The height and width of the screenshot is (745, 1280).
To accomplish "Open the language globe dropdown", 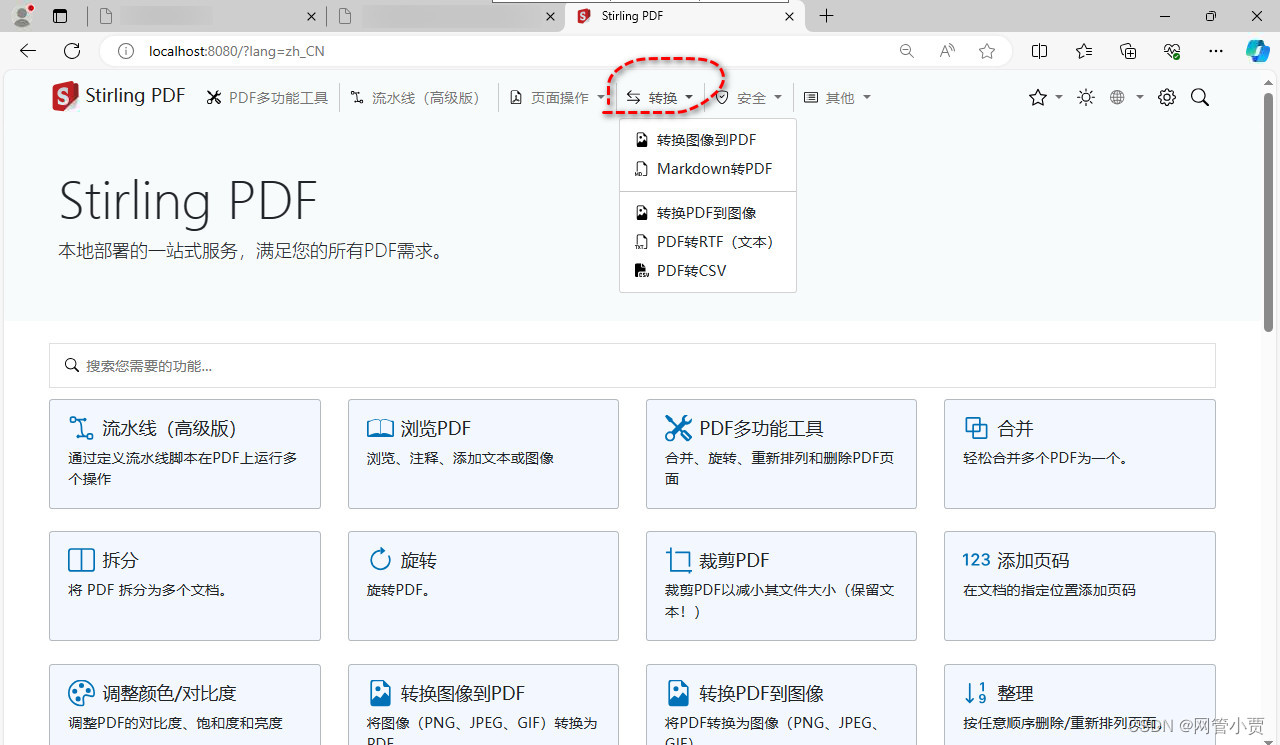I will 1126,98.
